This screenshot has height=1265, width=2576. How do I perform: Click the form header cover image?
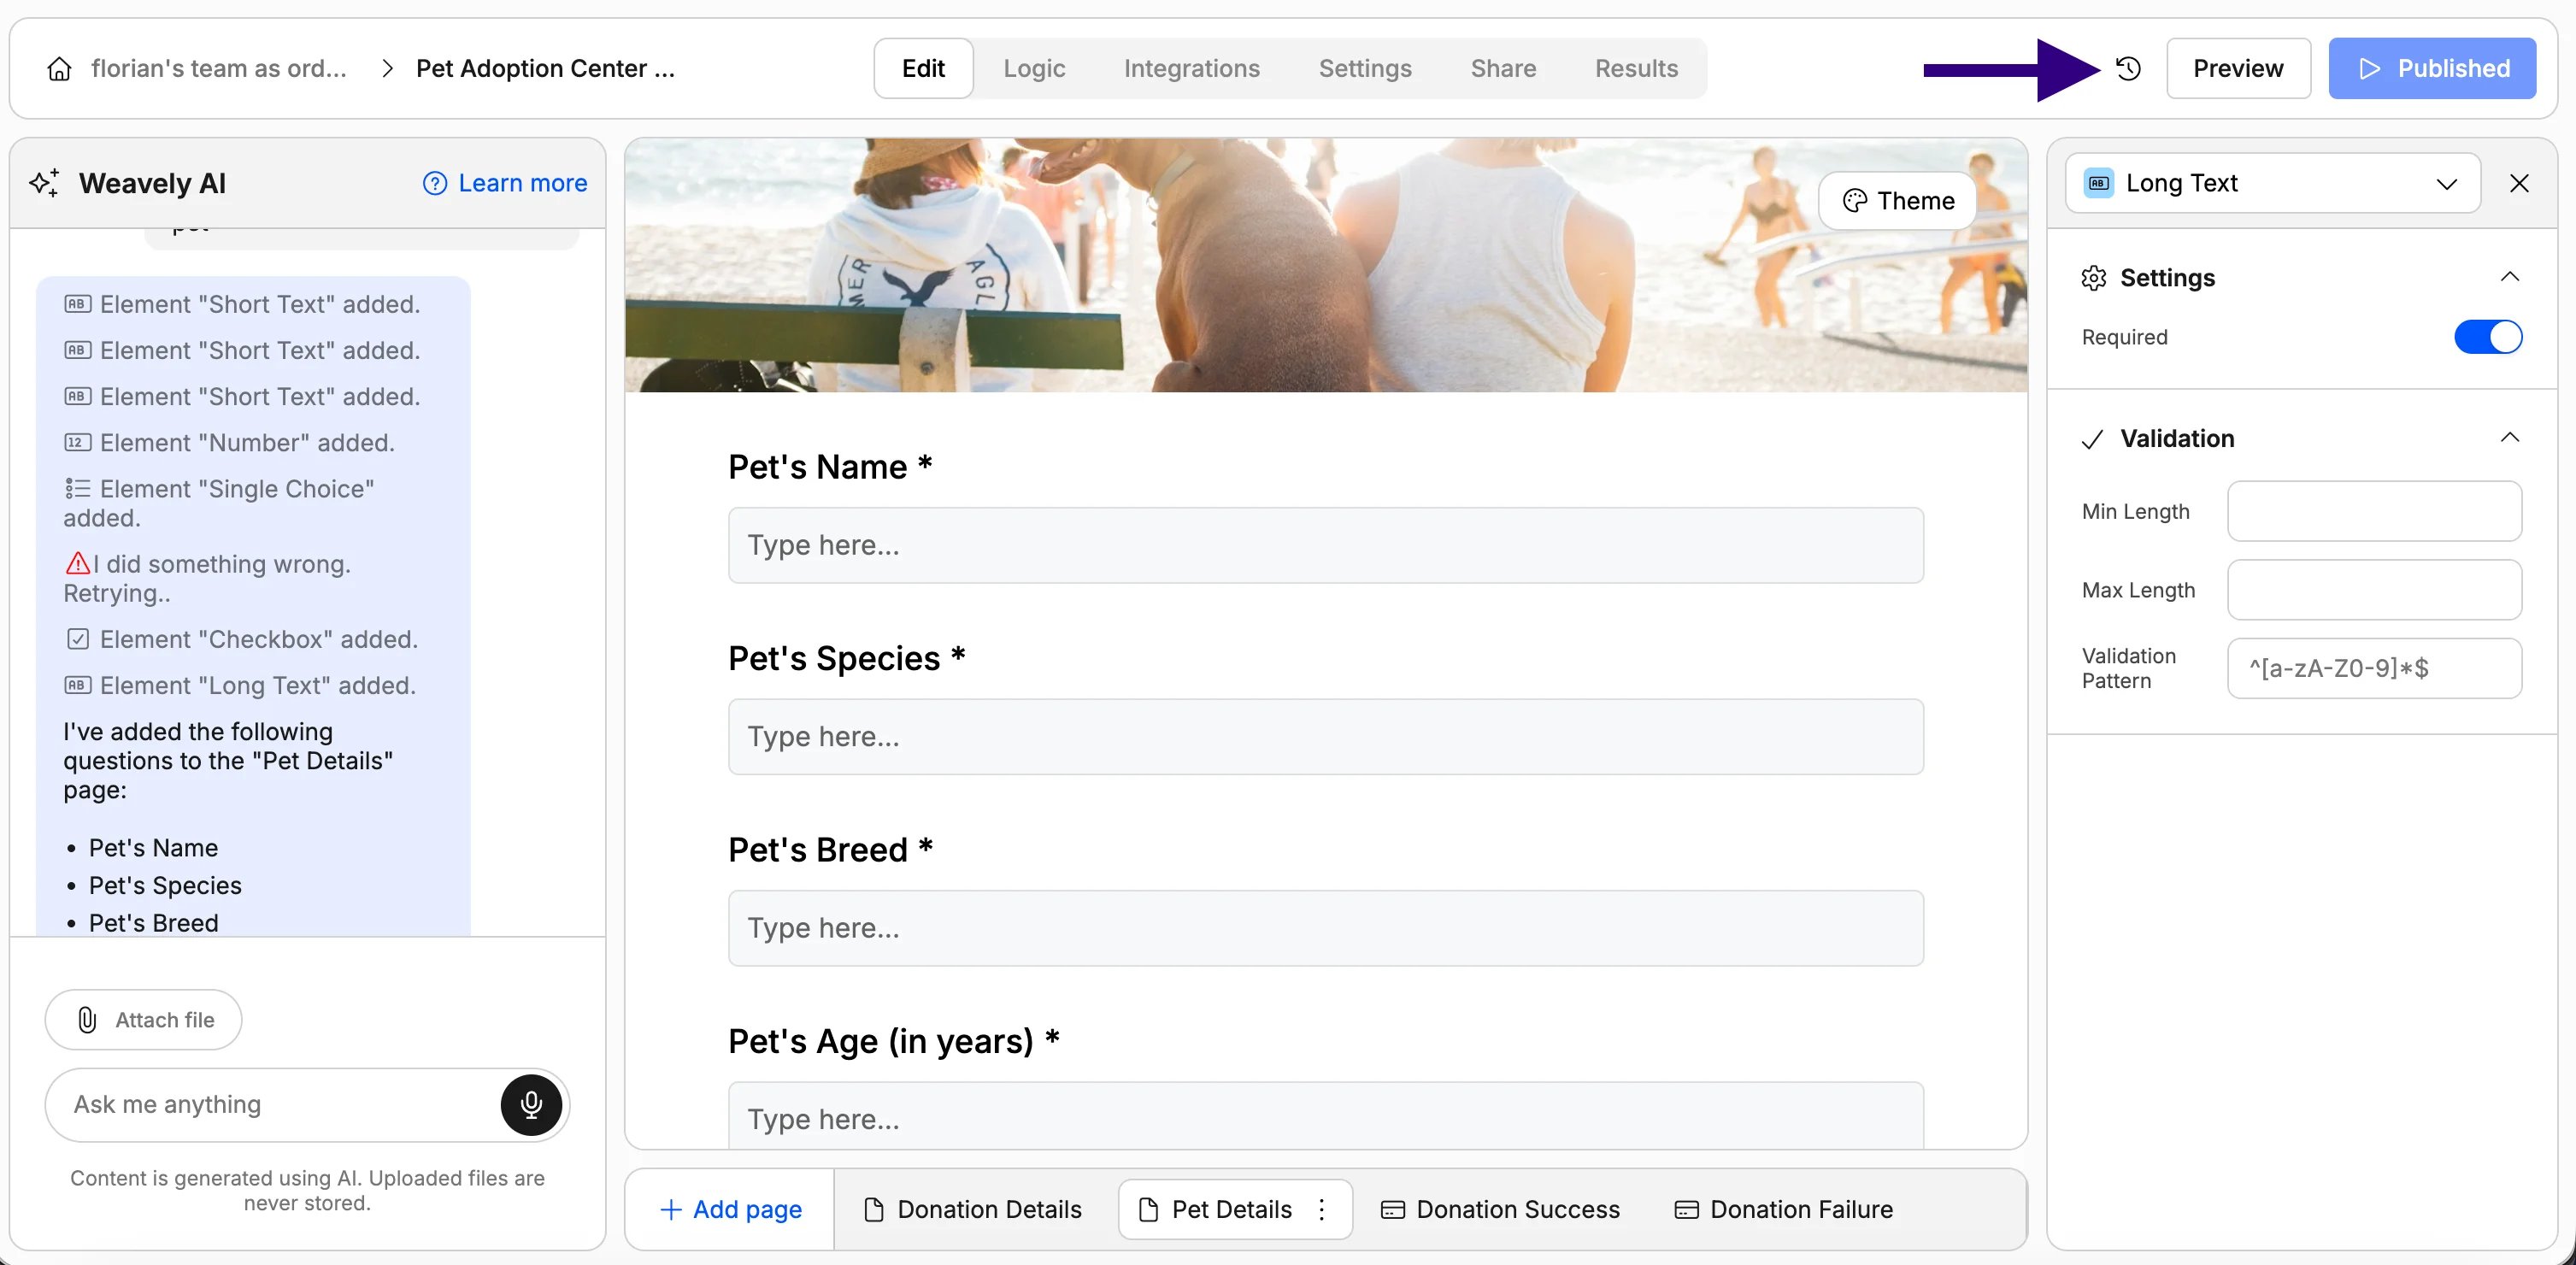1325,265
